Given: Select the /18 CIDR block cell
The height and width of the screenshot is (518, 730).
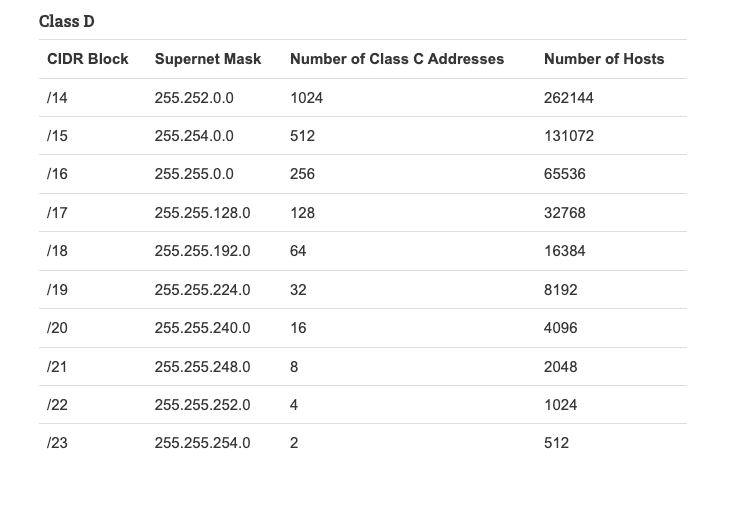Looking at the screenshot, I should [57, 251].
